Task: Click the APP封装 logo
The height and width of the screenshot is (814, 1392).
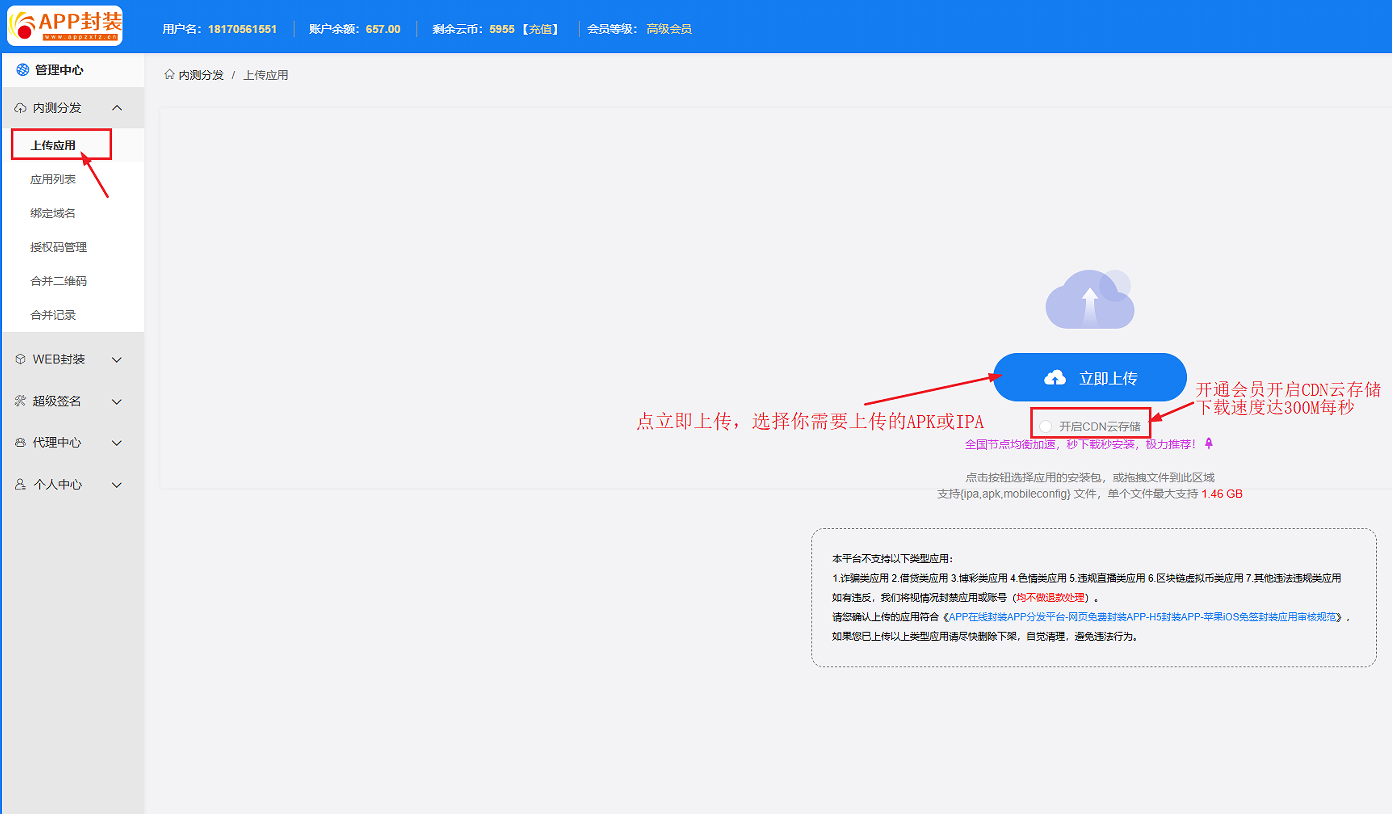Action: point(65,26)
